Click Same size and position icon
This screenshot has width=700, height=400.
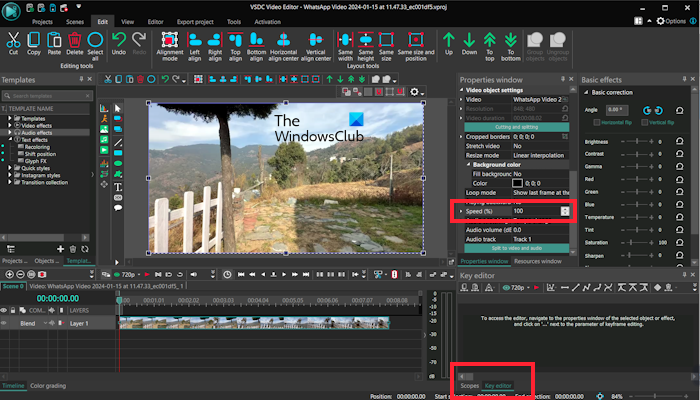[x=416, y=40]
